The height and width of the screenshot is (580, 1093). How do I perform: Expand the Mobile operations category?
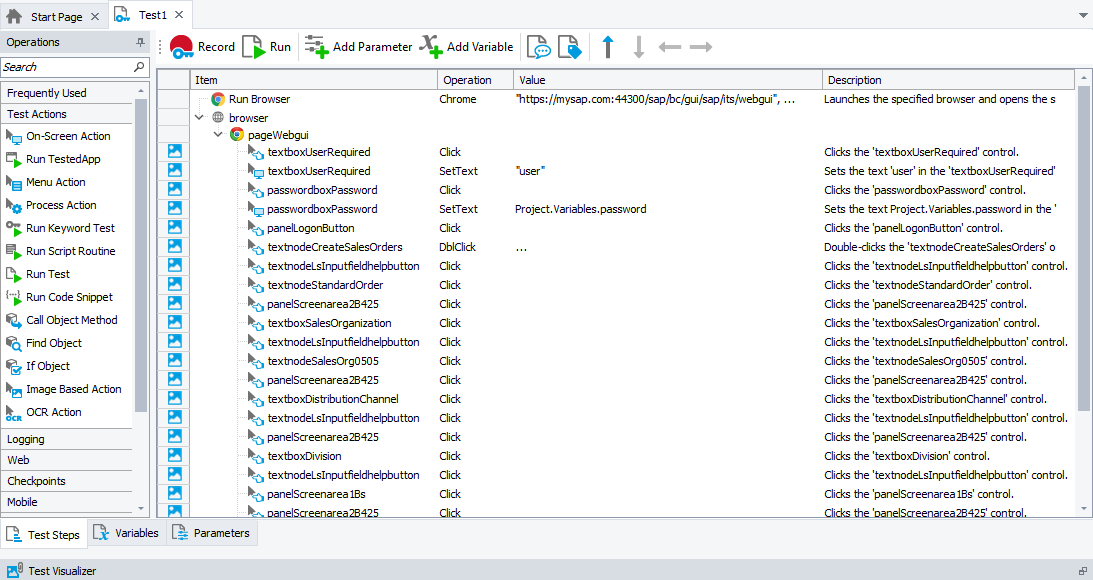click(30, 502)
